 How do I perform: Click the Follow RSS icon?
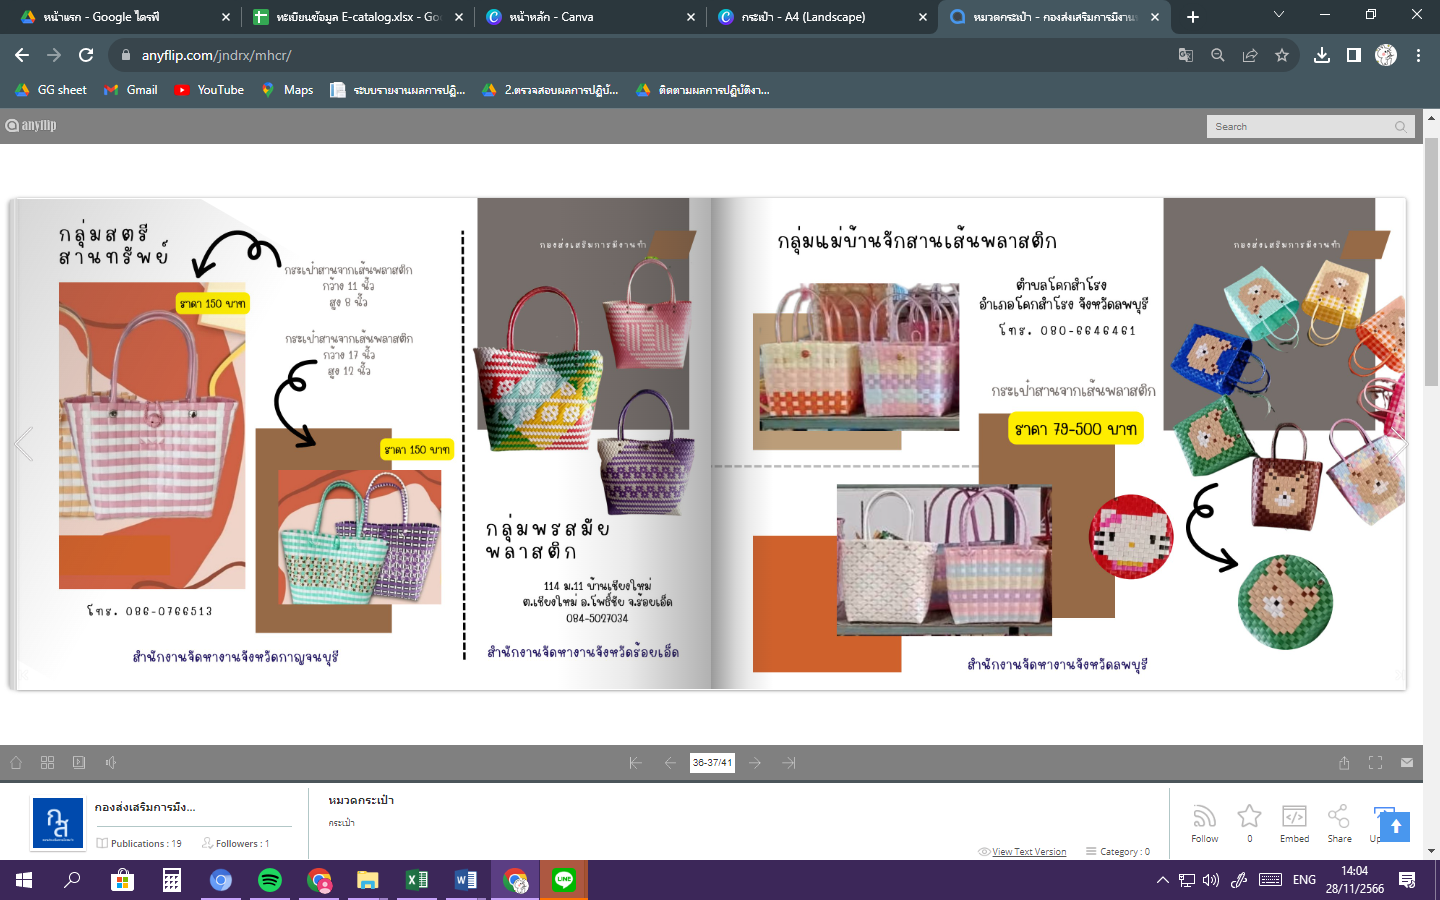1204,817
